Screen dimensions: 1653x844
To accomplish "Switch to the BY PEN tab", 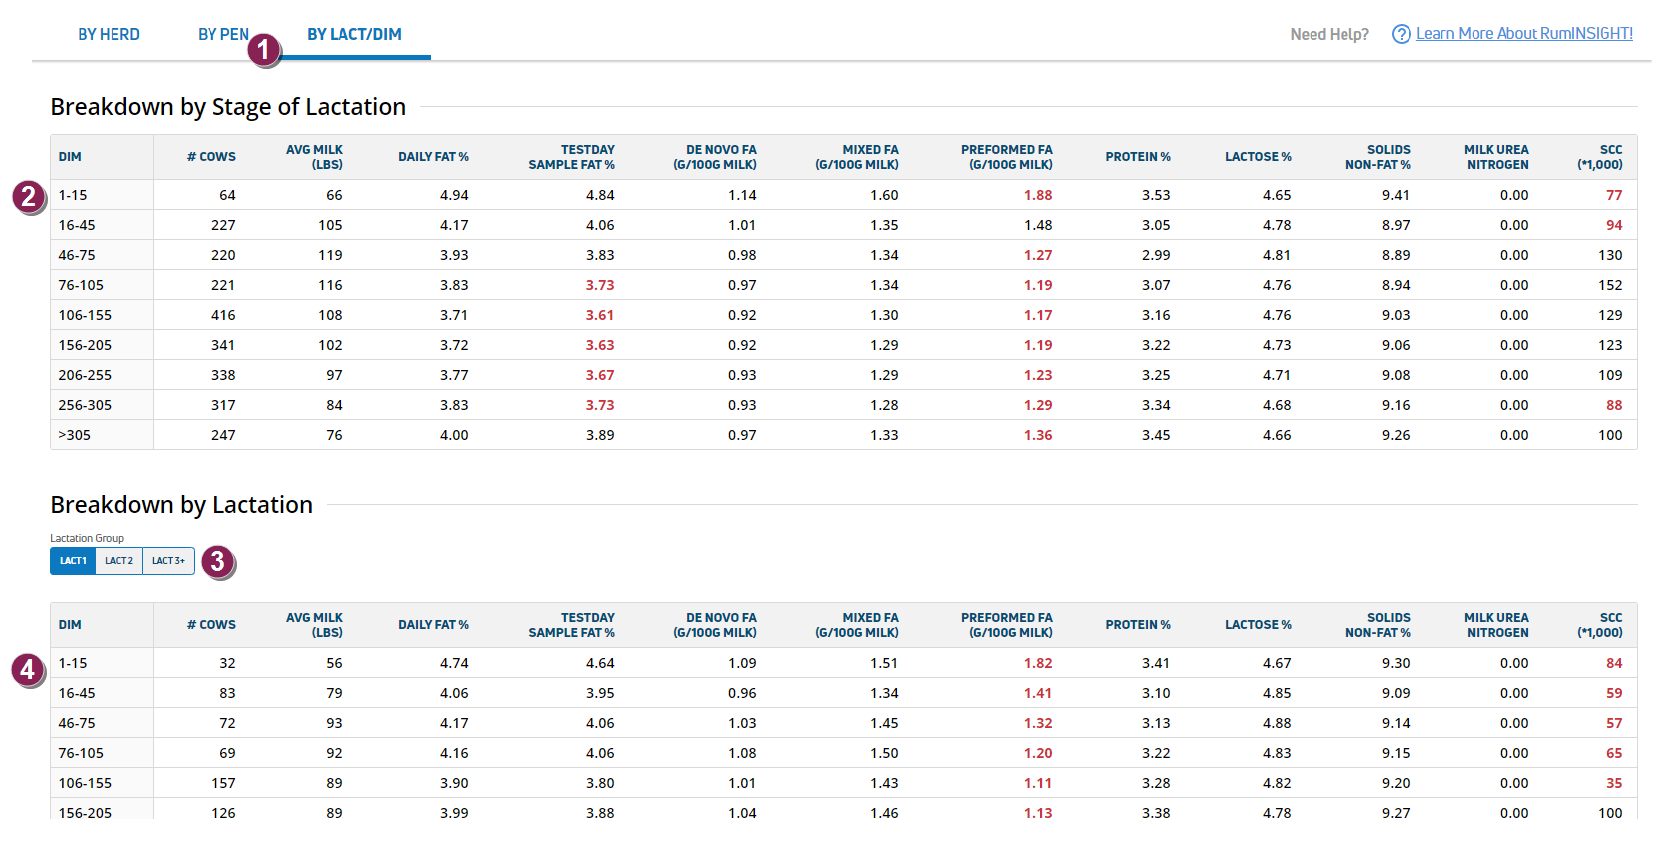I will click(223, 34).
